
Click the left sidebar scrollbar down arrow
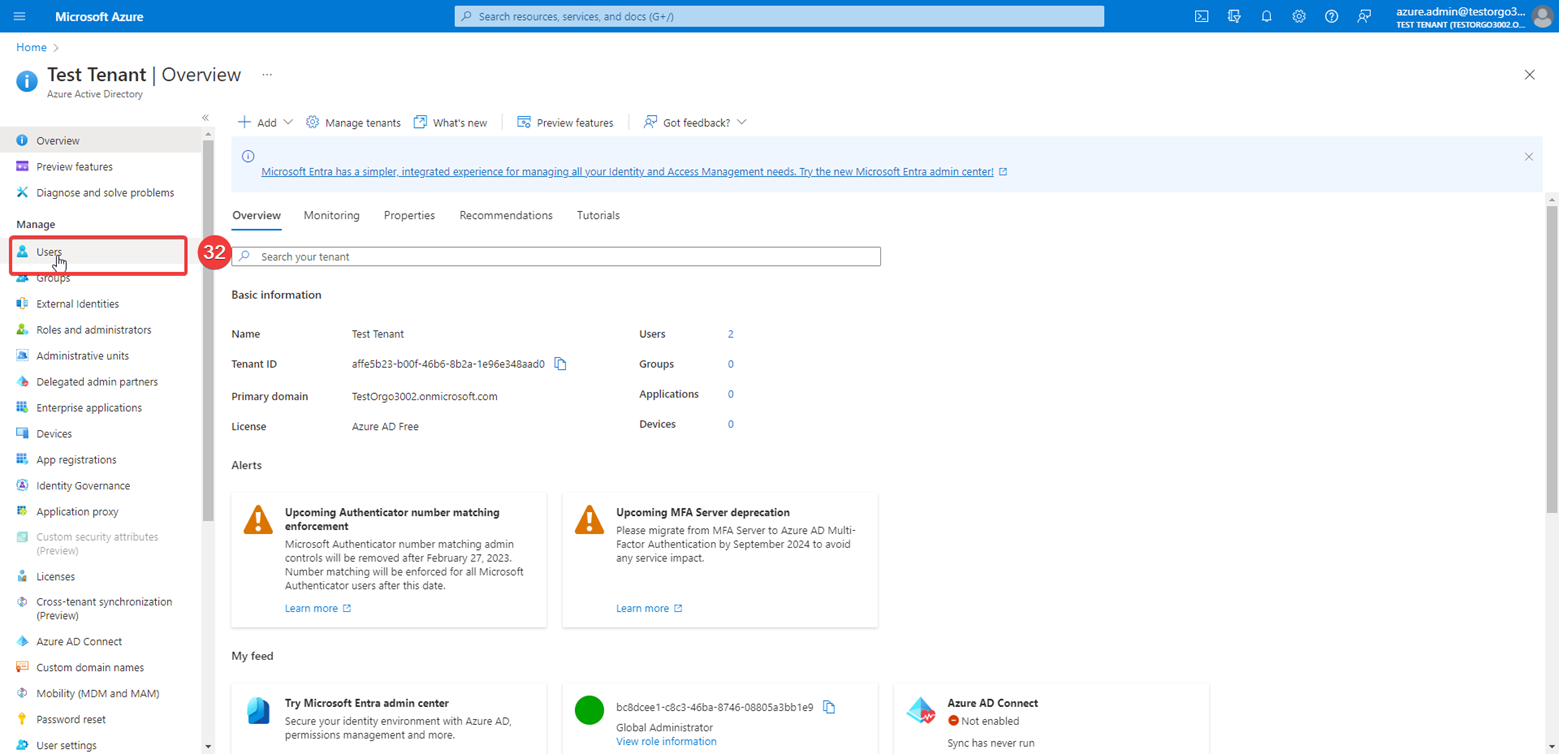pyautogui.click(x=208, y=746)
